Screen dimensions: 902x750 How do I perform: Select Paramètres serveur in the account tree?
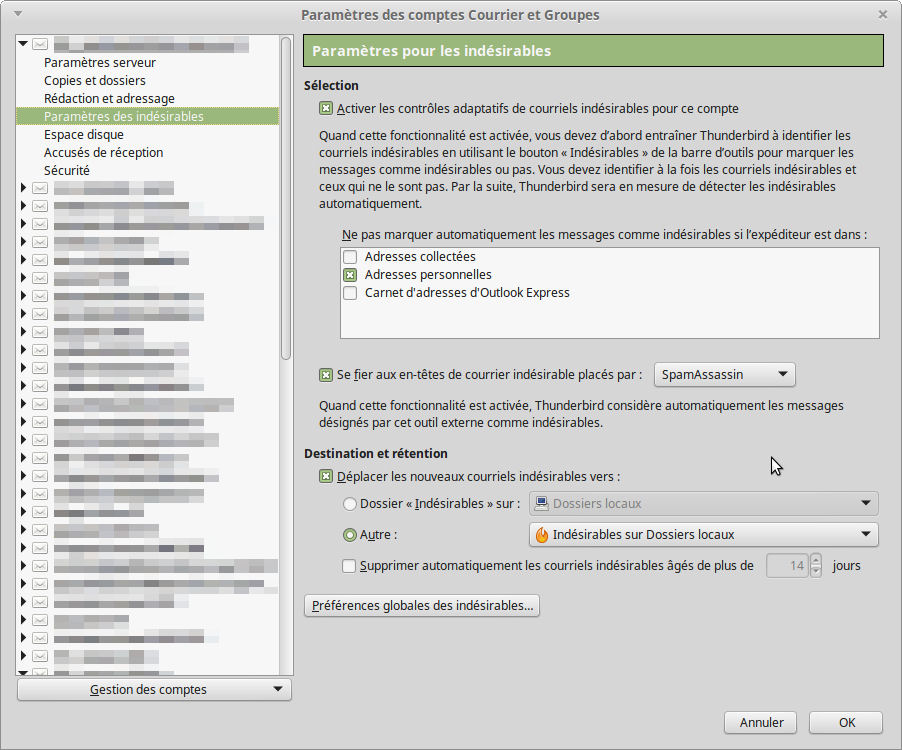100,63
